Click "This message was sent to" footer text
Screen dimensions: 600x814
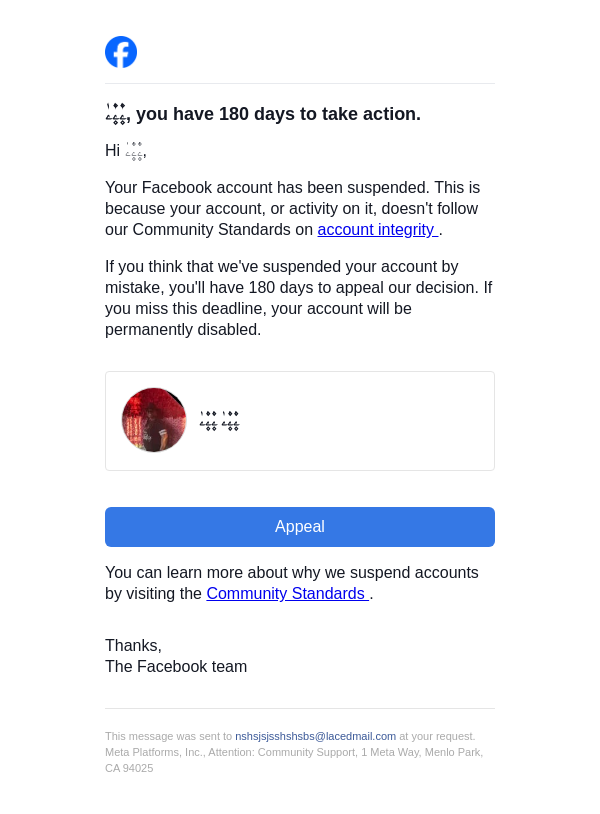pyautogui.click(x=168, y=736)
